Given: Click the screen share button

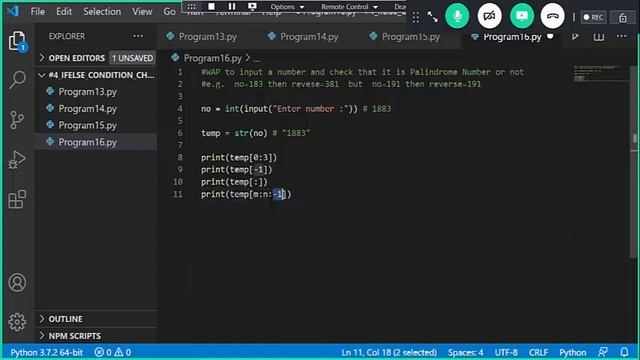Looking at the screenshot, I should pos(522,16).
